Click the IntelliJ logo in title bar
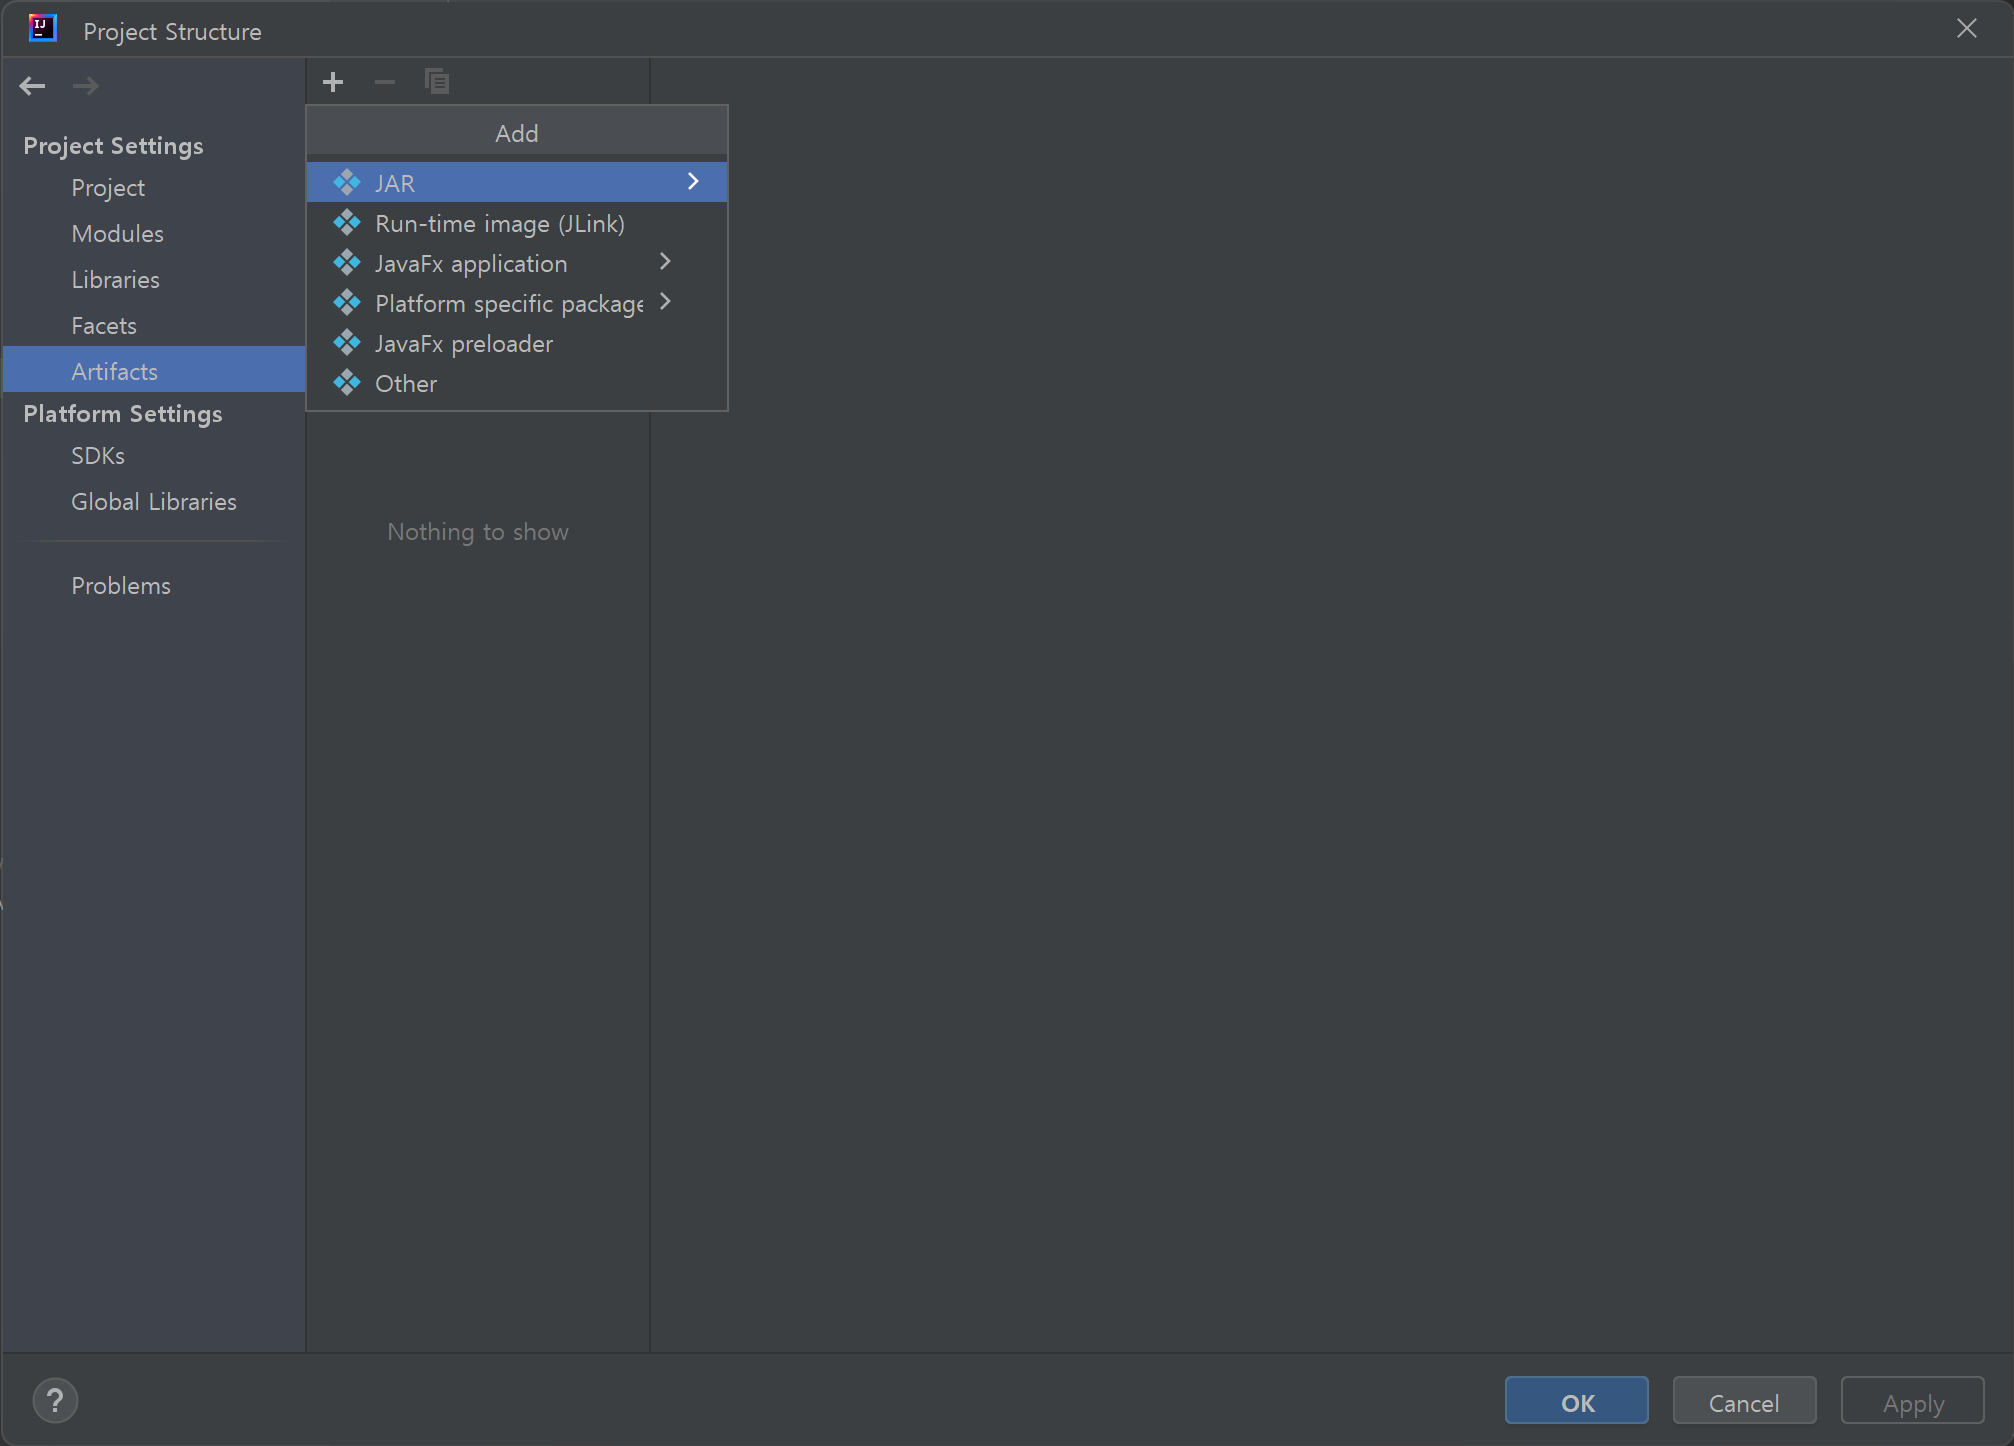This screenshot has height=1446, width=2014. click(x=43, y=29)
